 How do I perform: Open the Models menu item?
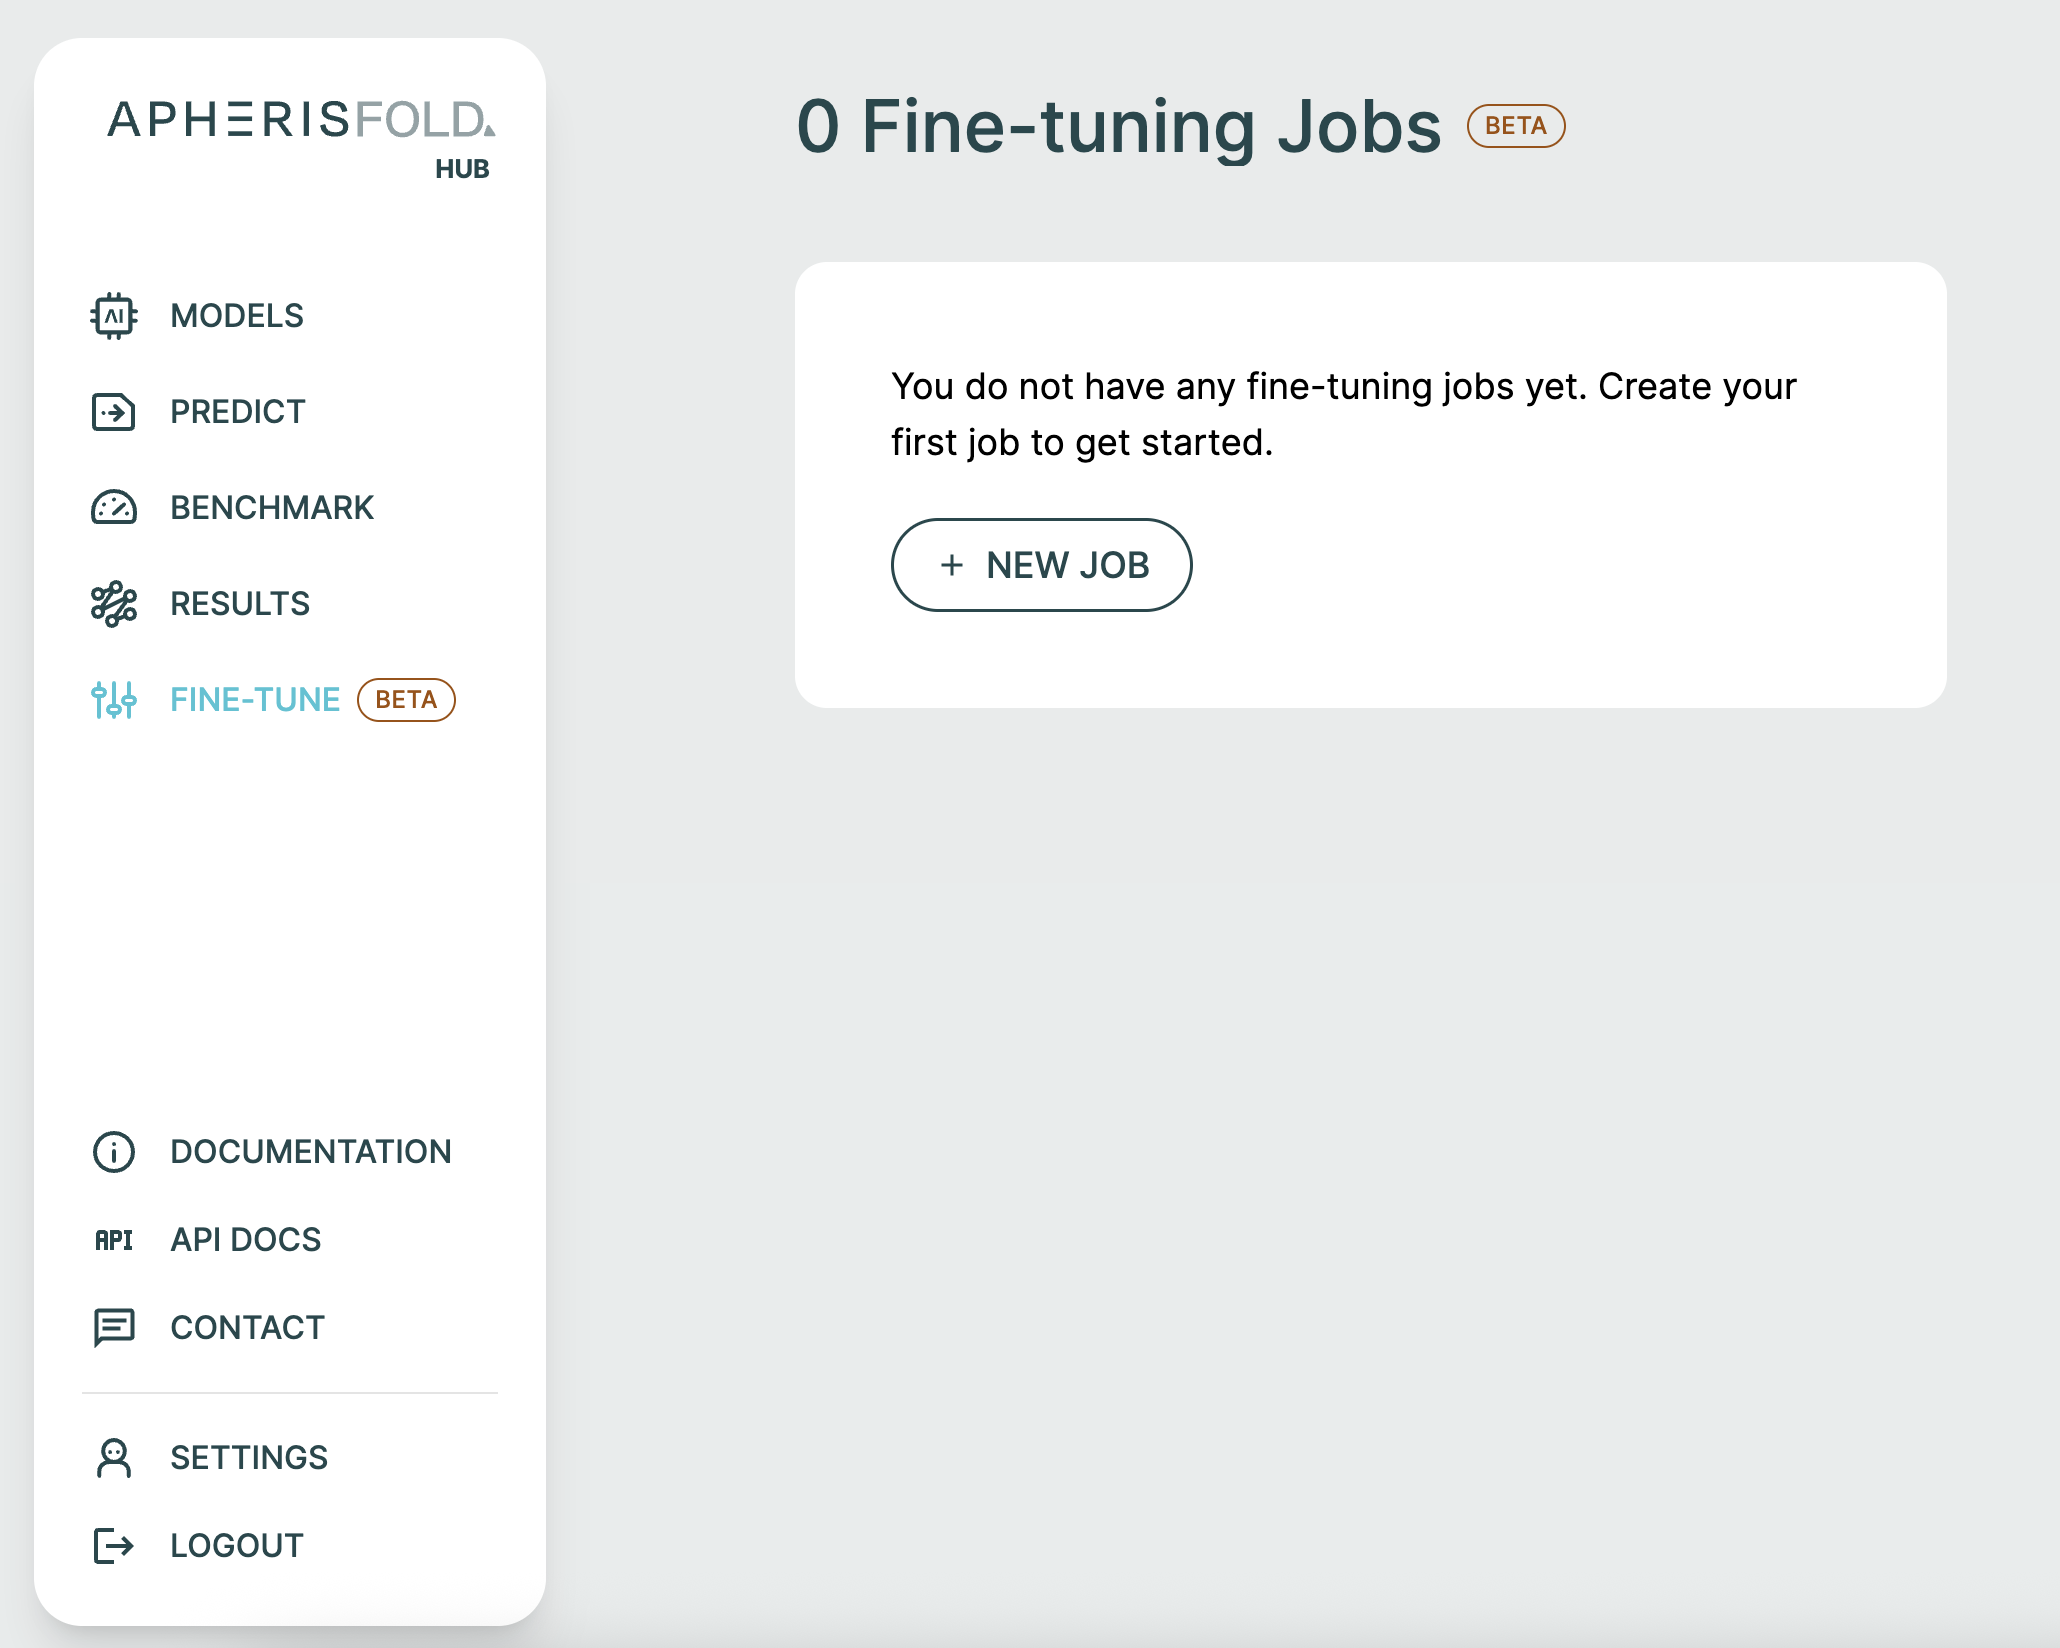237,316
